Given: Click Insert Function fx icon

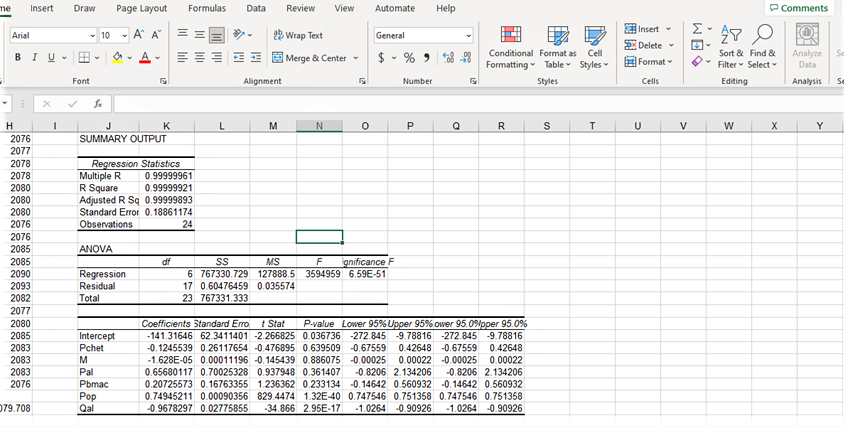Looking at the screenshot, I should tap(97, 104).
